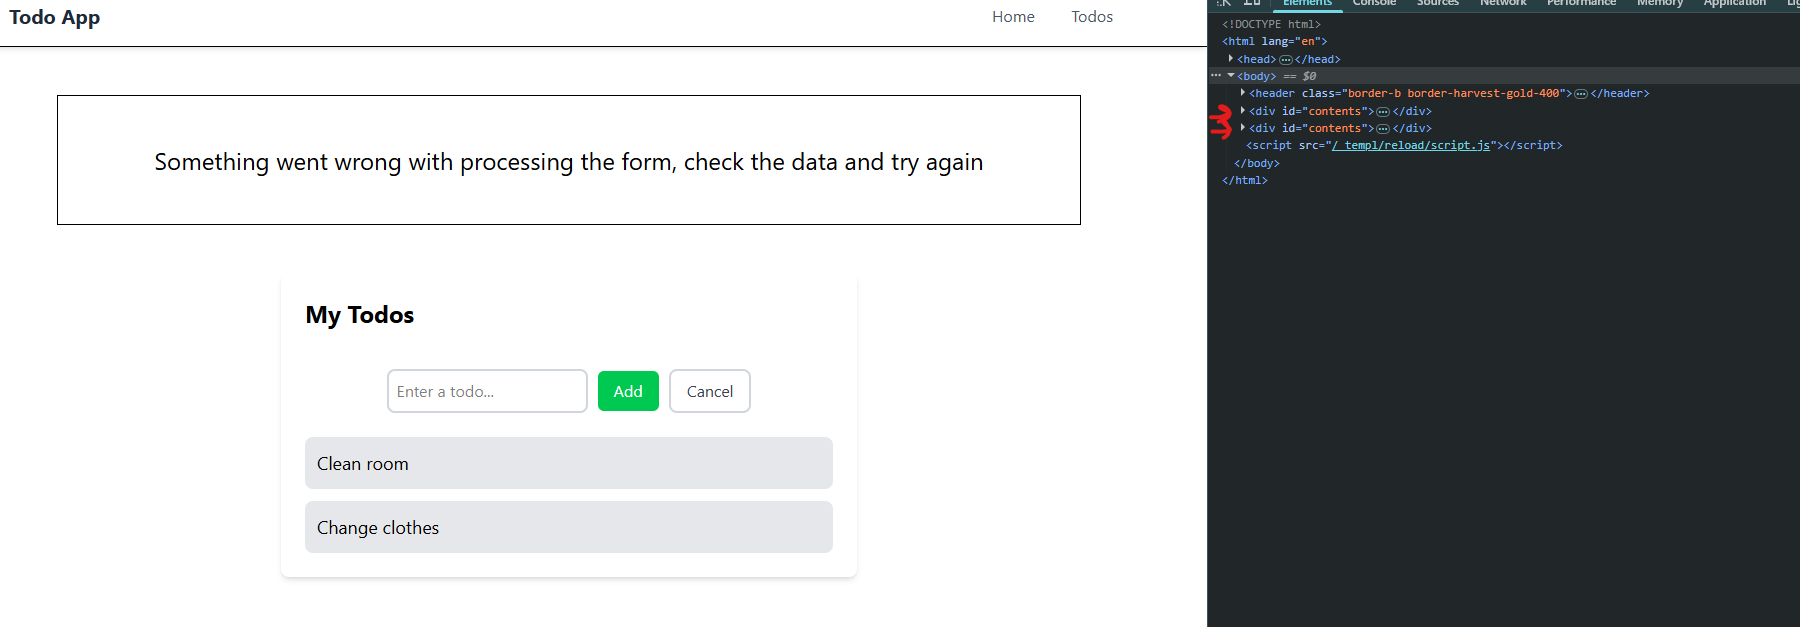Image resolution: width=1800 pixels, height=627 pixels.
Task: Expand the first div contents node
Action: [x=1243, y=111]
